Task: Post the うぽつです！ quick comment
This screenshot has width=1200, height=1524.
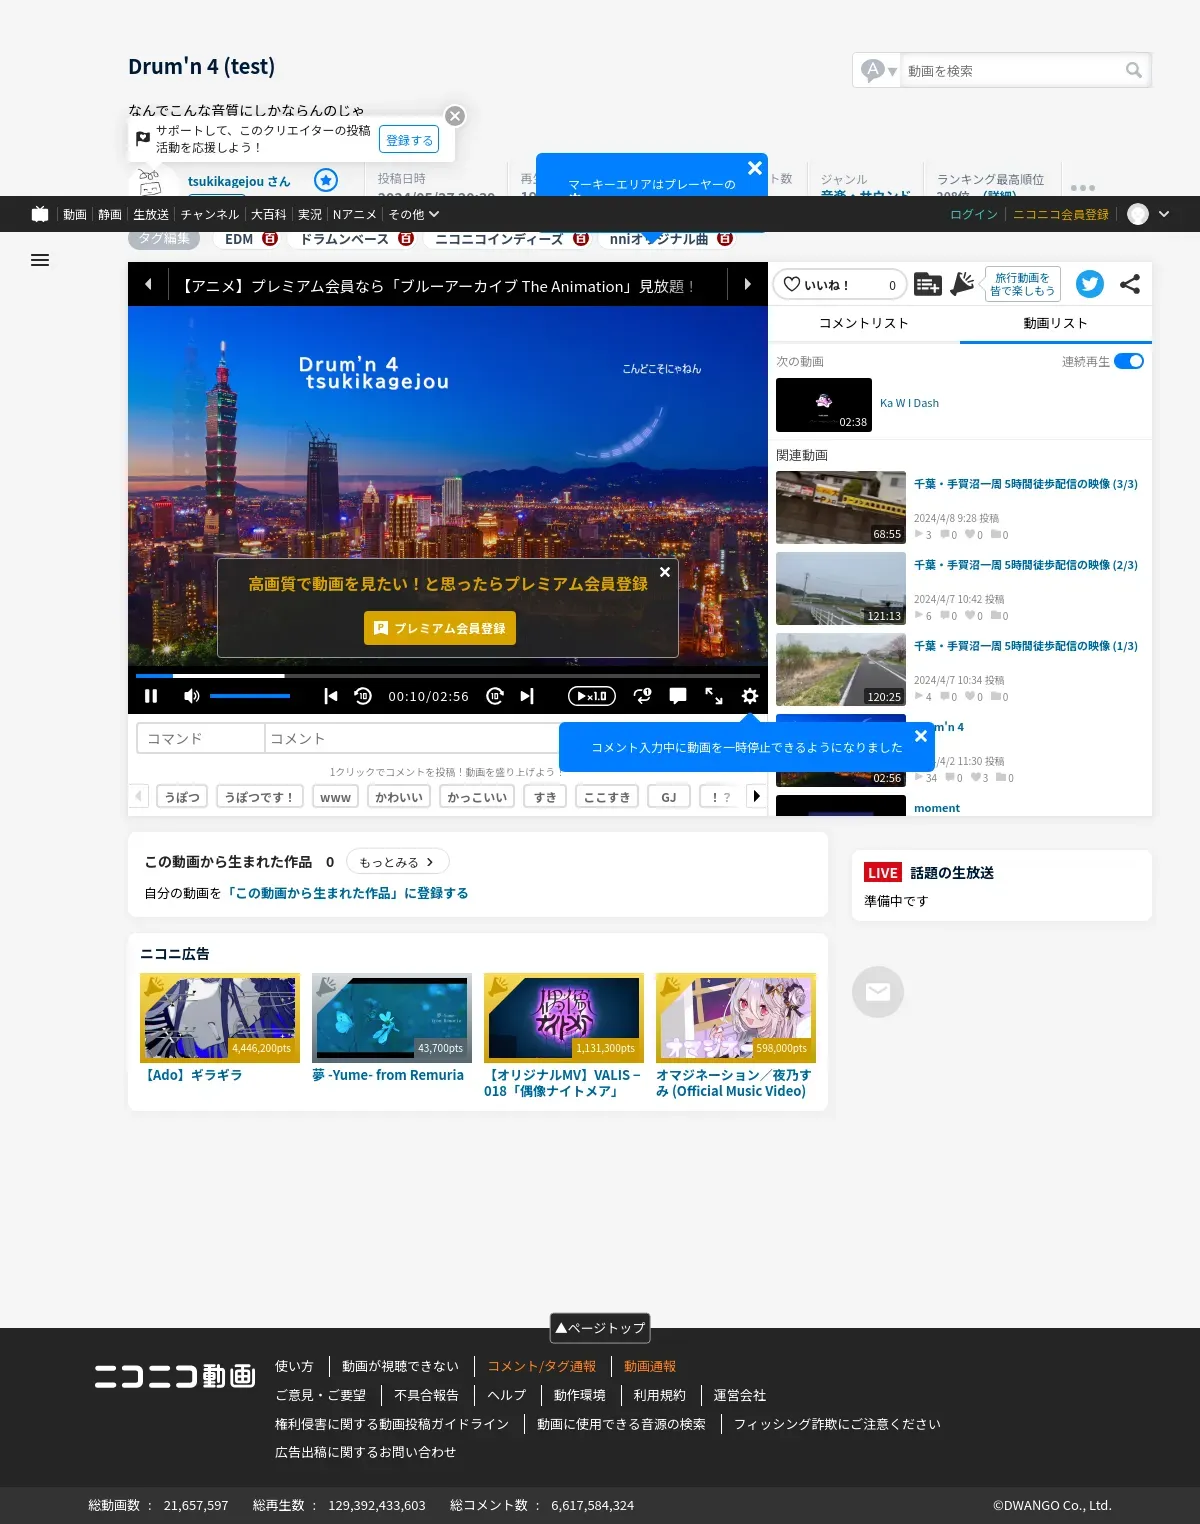Action: point(260,797)
